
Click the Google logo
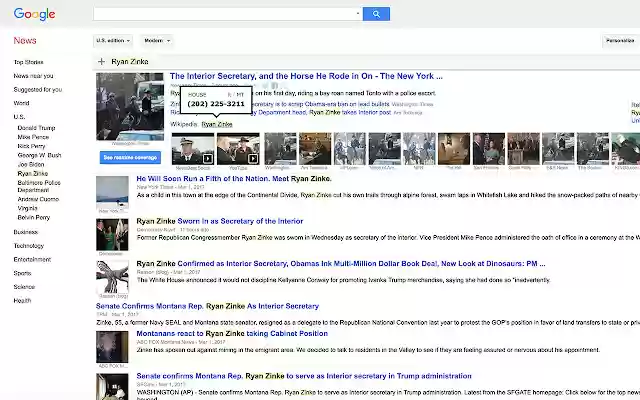click(x=34, y=14)
